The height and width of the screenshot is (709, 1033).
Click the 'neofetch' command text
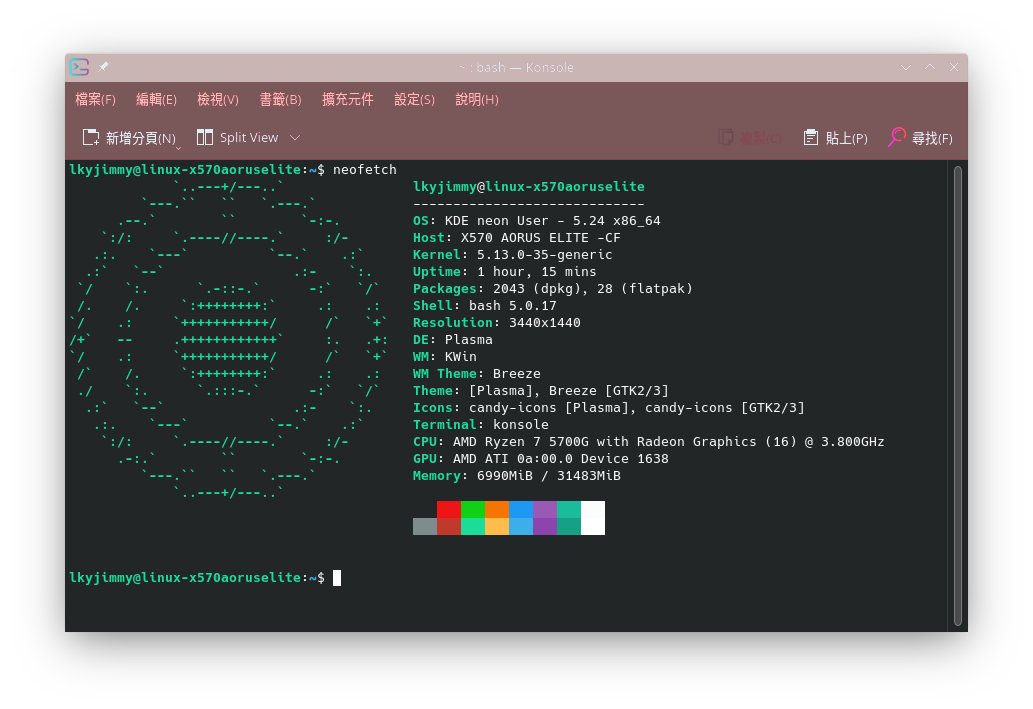(364, 169)
